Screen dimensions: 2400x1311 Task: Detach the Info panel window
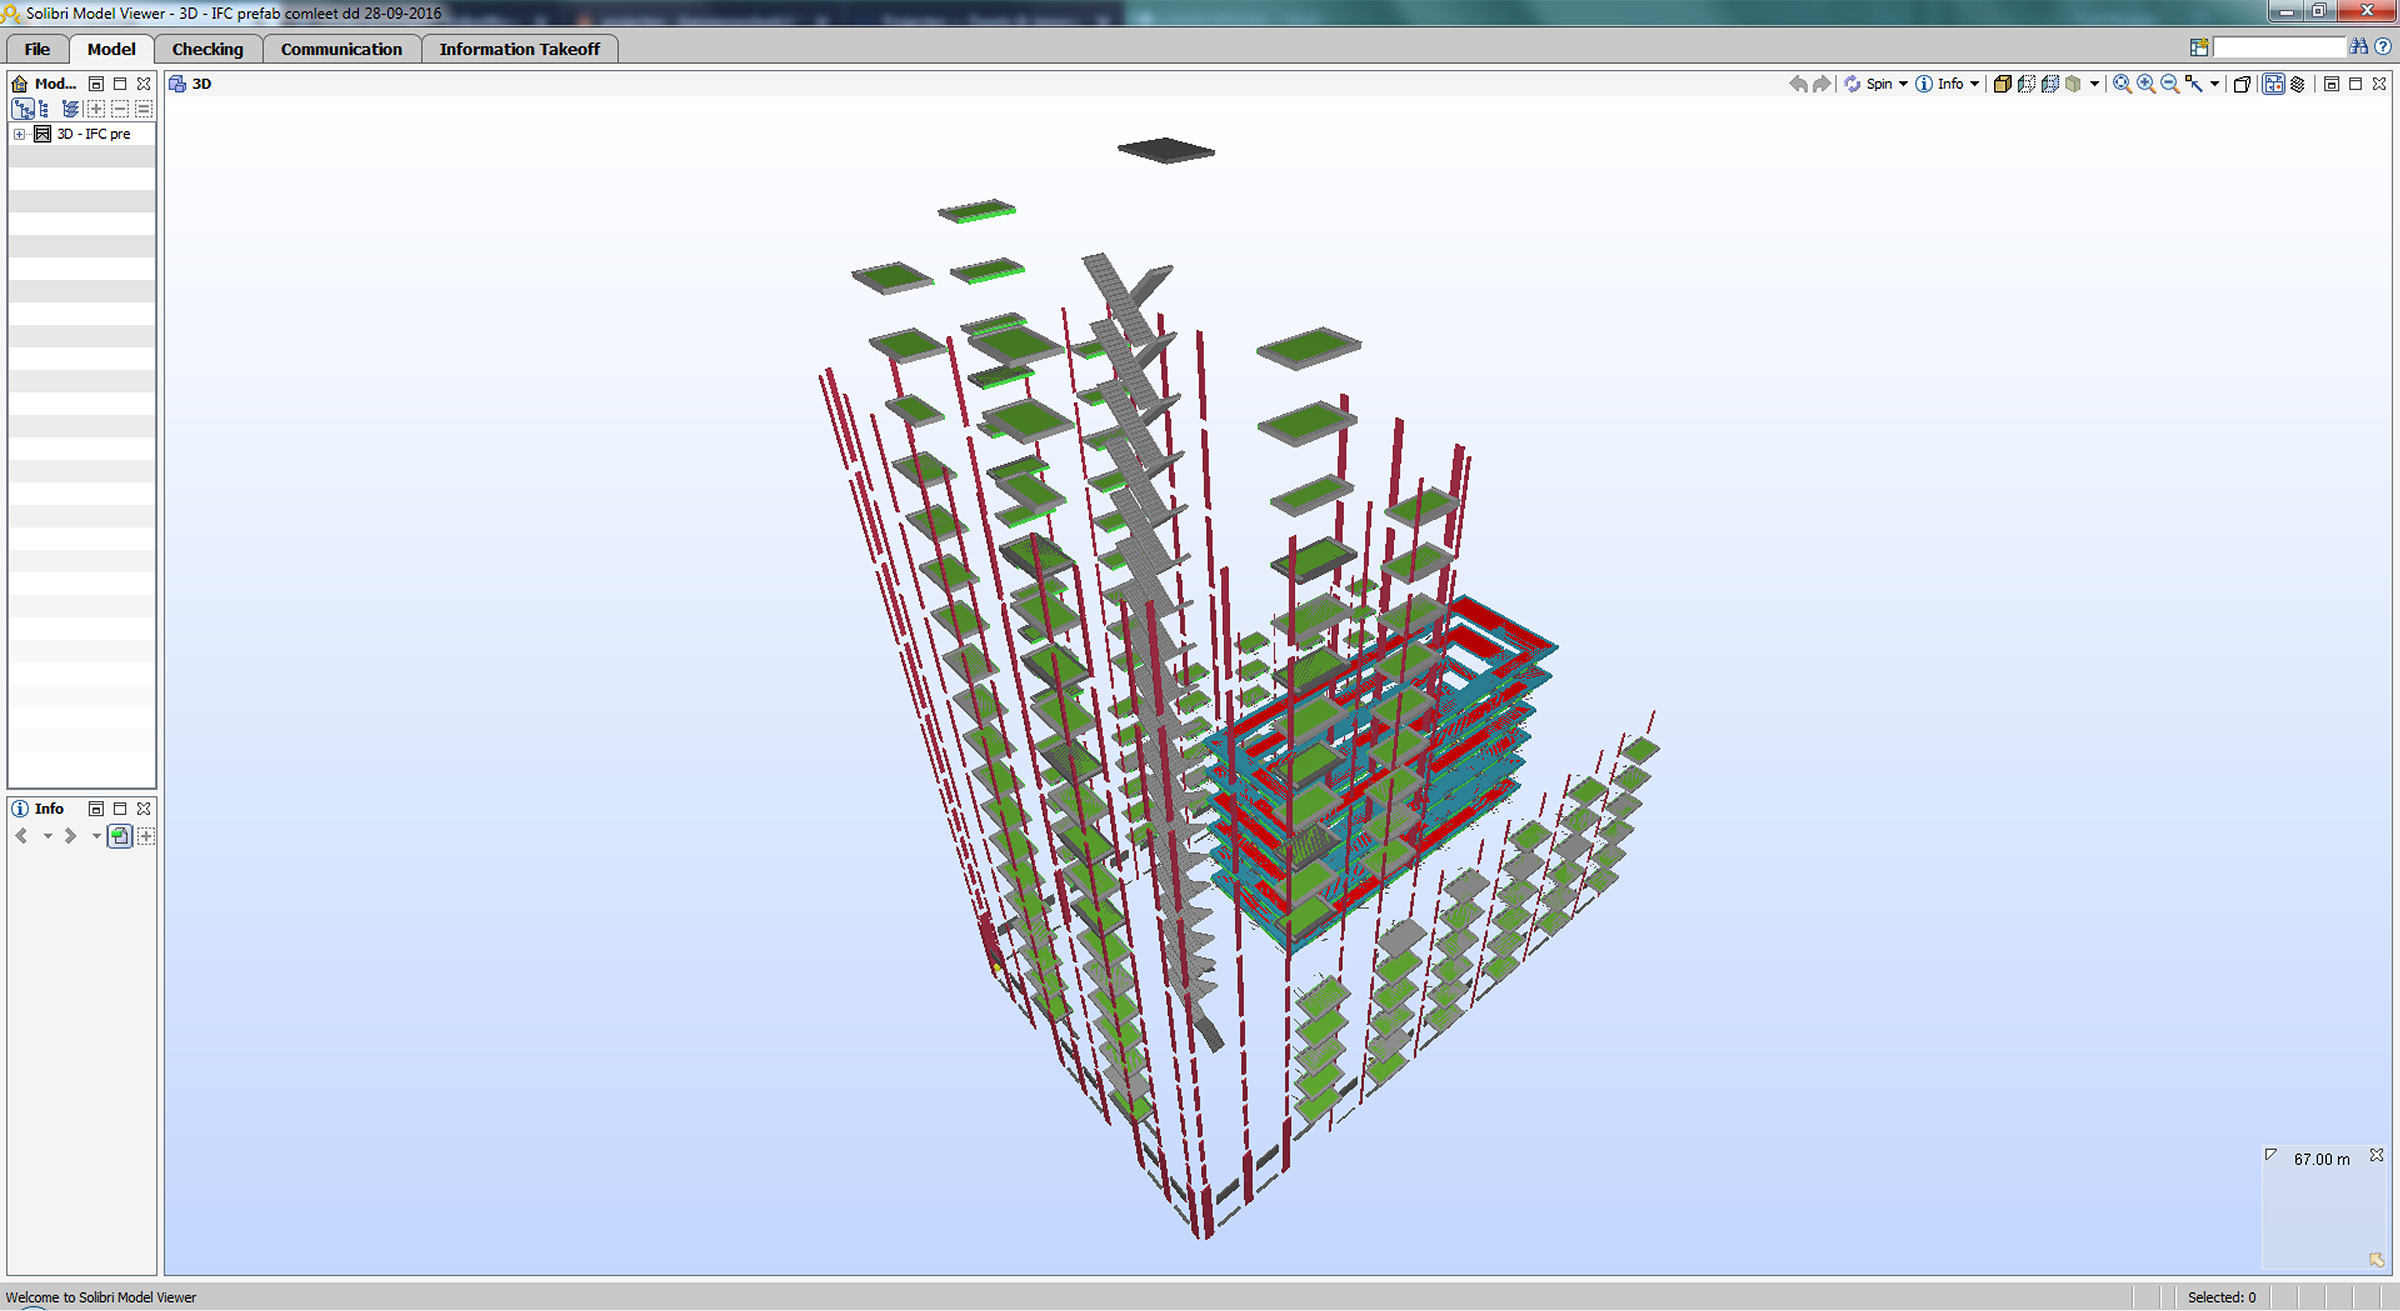click(96, 809)
